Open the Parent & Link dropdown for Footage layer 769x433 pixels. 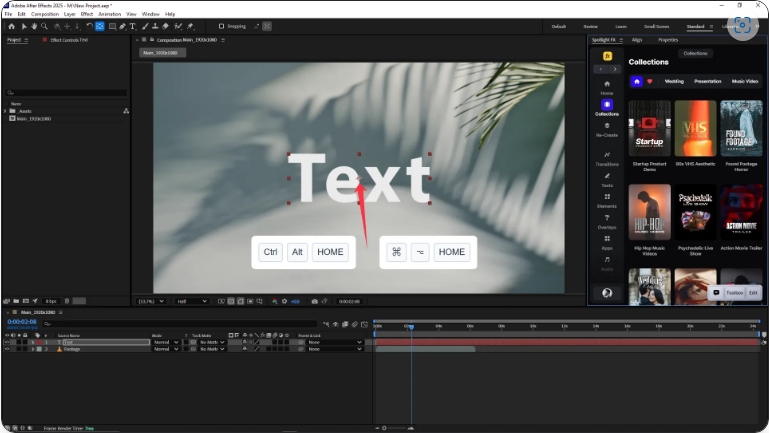click(335, 349)
